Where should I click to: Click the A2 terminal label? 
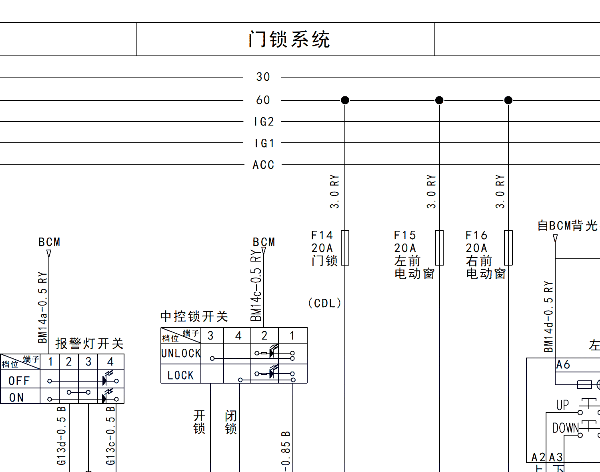538,457
